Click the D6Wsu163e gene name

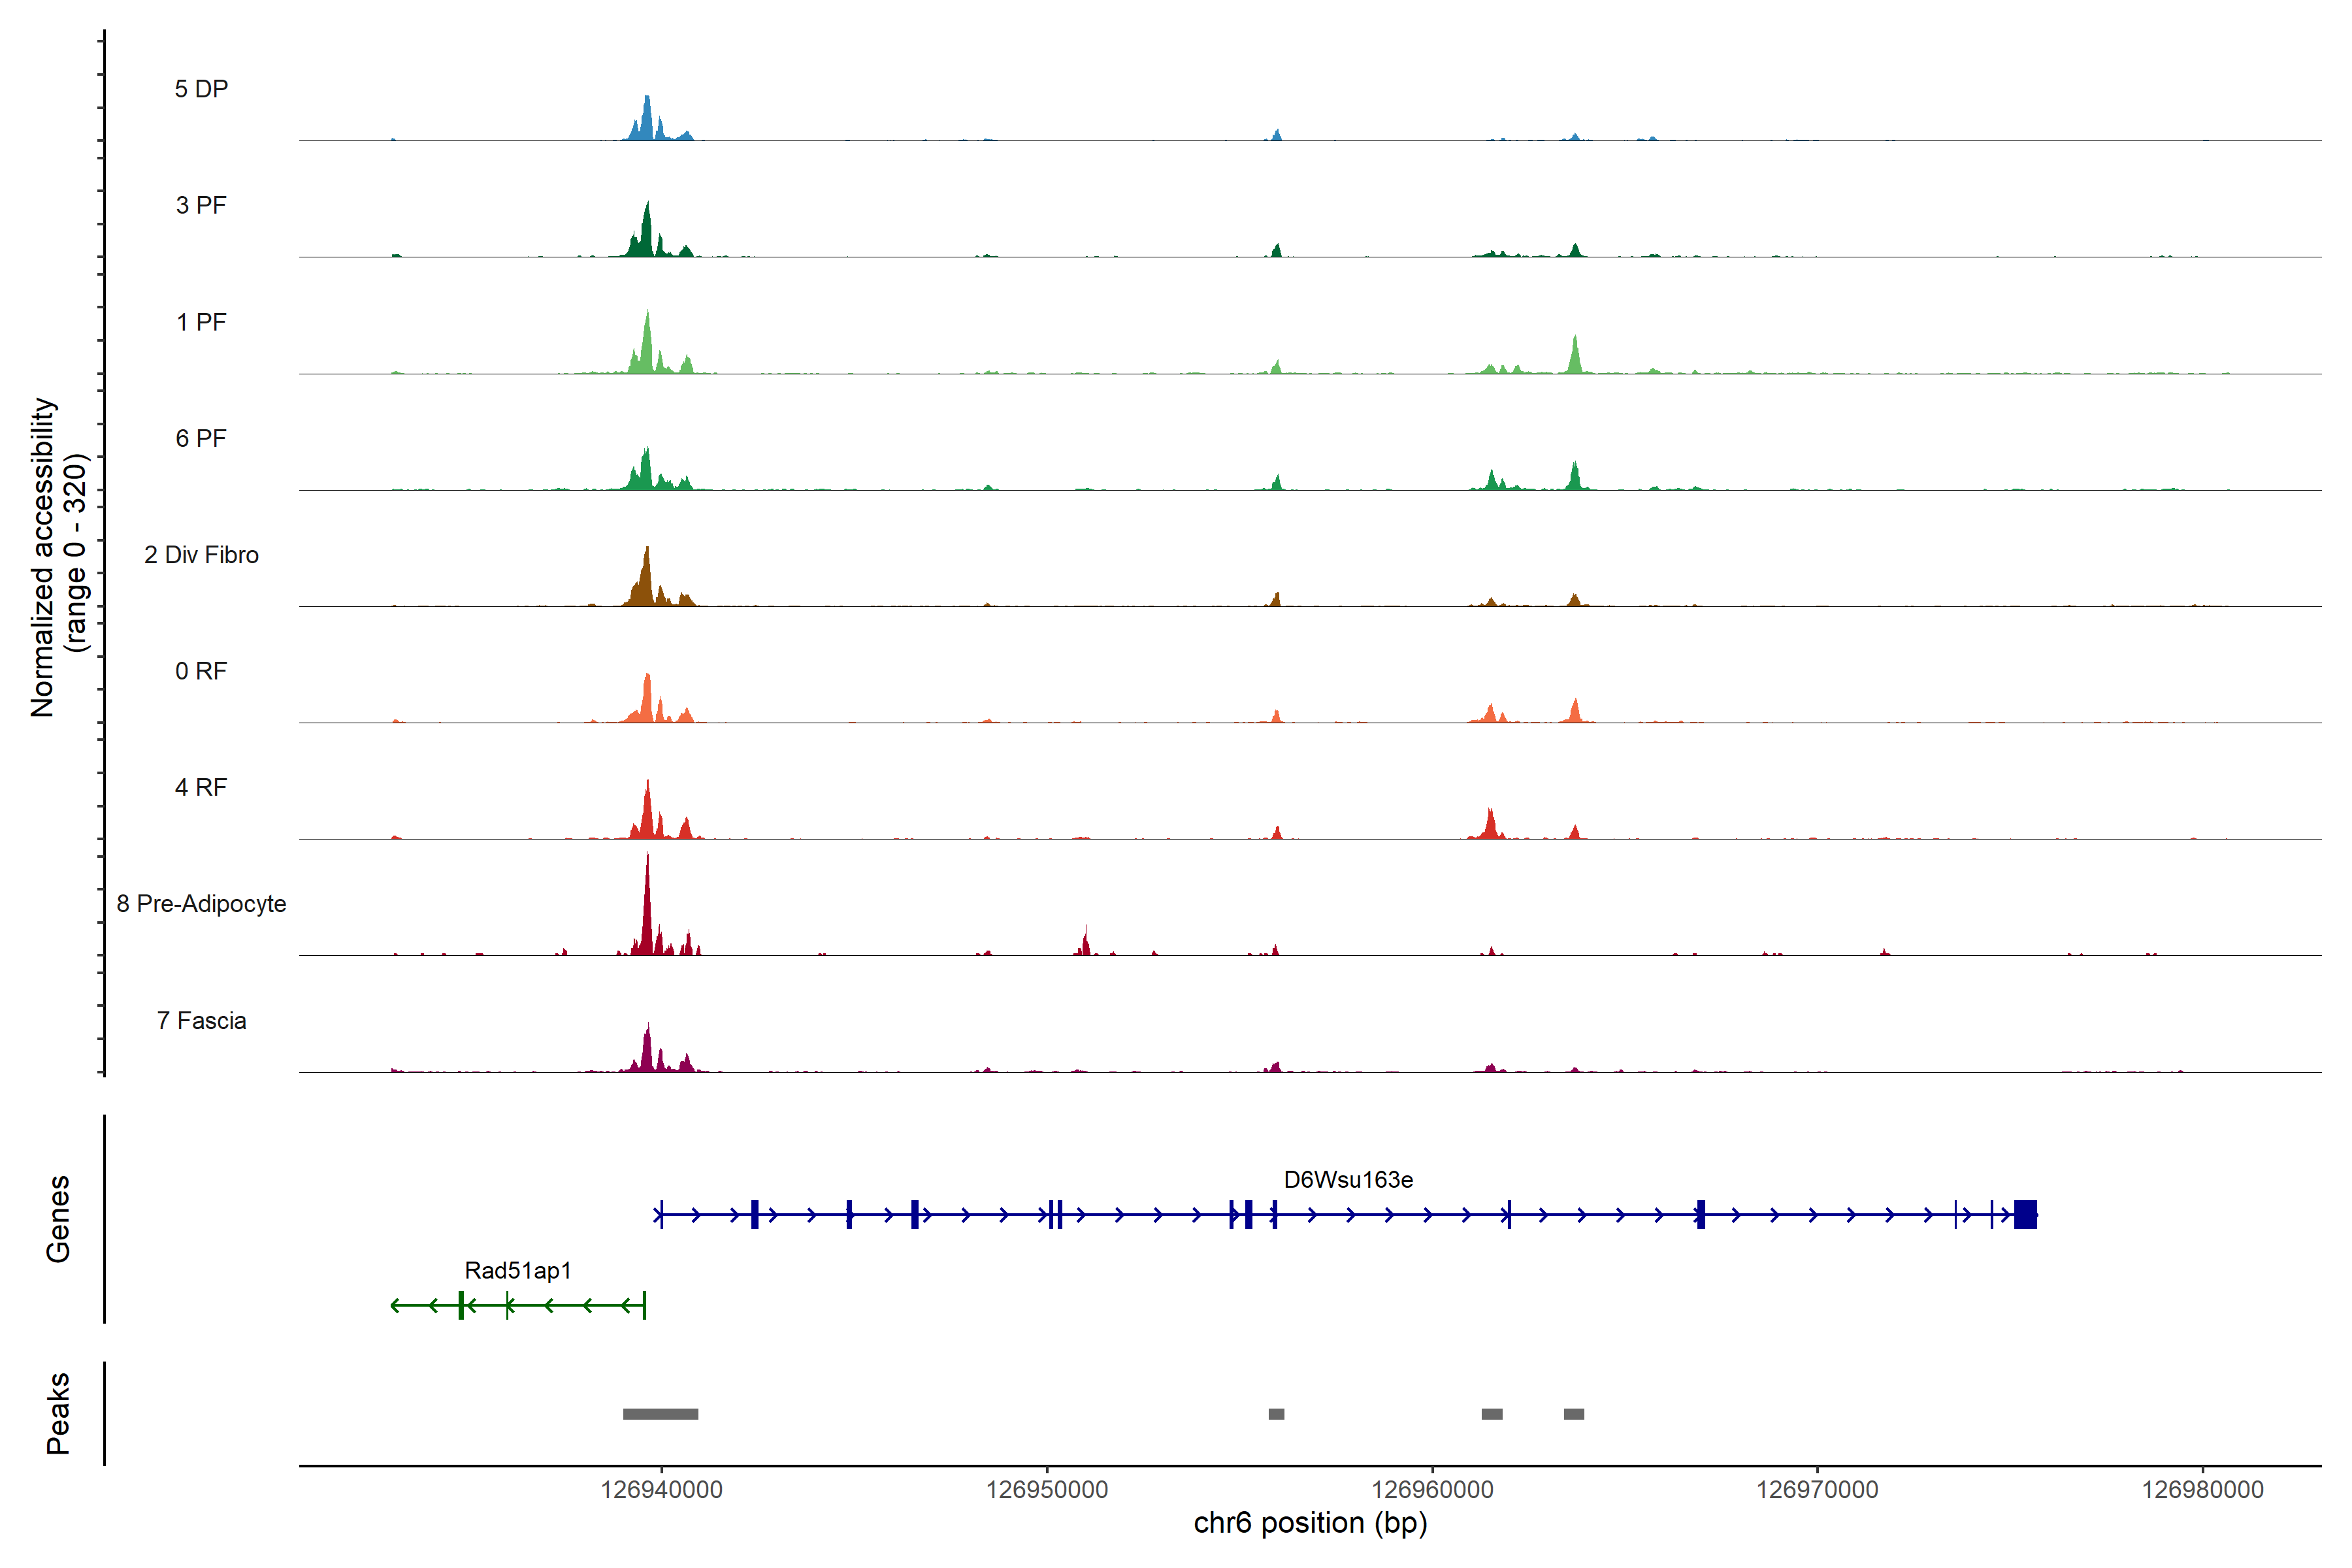(1348, 1180)
